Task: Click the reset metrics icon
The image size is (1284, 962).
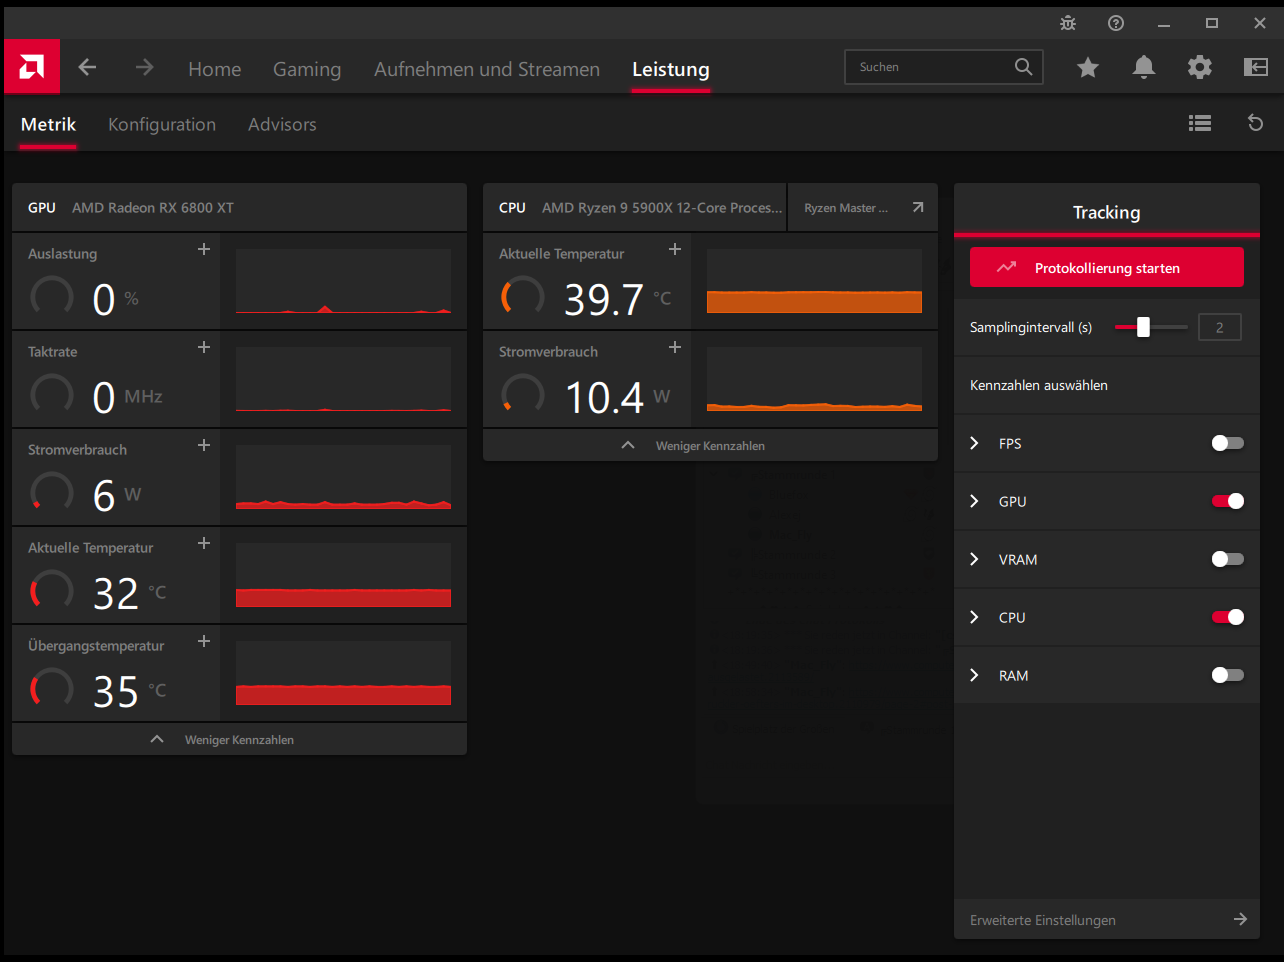Action: (1256, 123)
